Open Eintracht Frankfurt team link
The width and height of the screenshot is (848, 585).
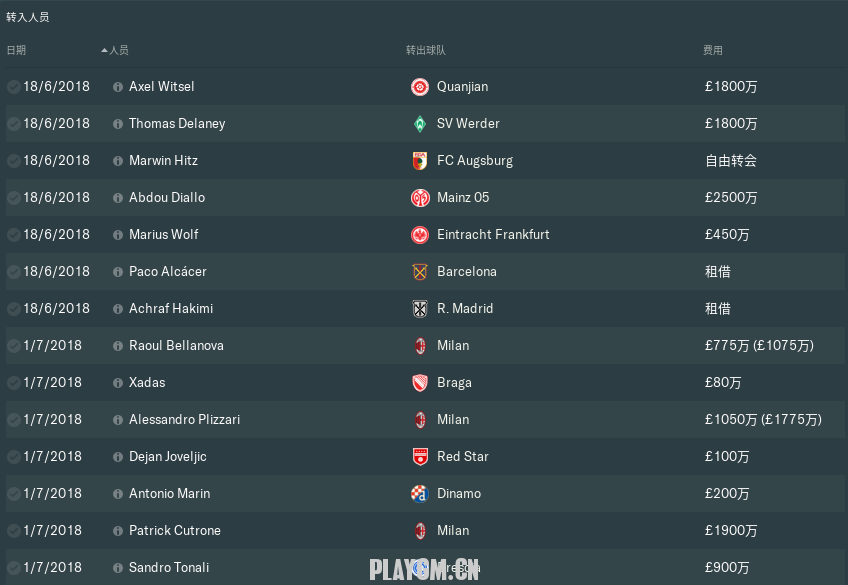point(493,235)
